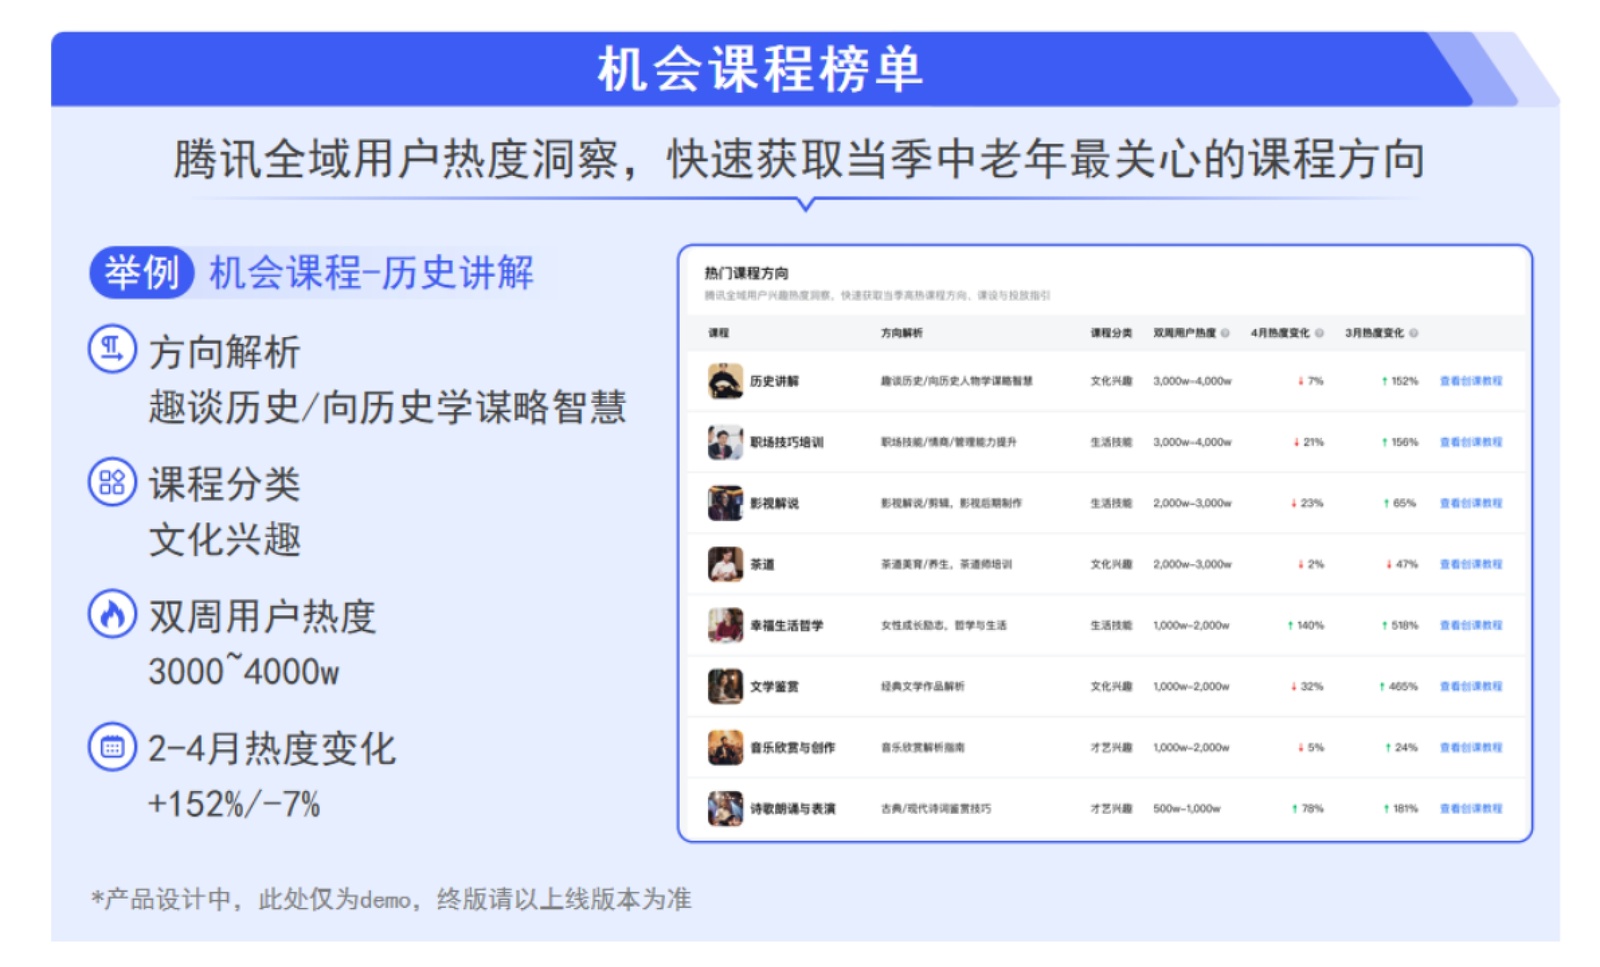This screenshot has height=967, width=1600.
Task: Click the 课程 column header
Action: click(x=719, y=333)
